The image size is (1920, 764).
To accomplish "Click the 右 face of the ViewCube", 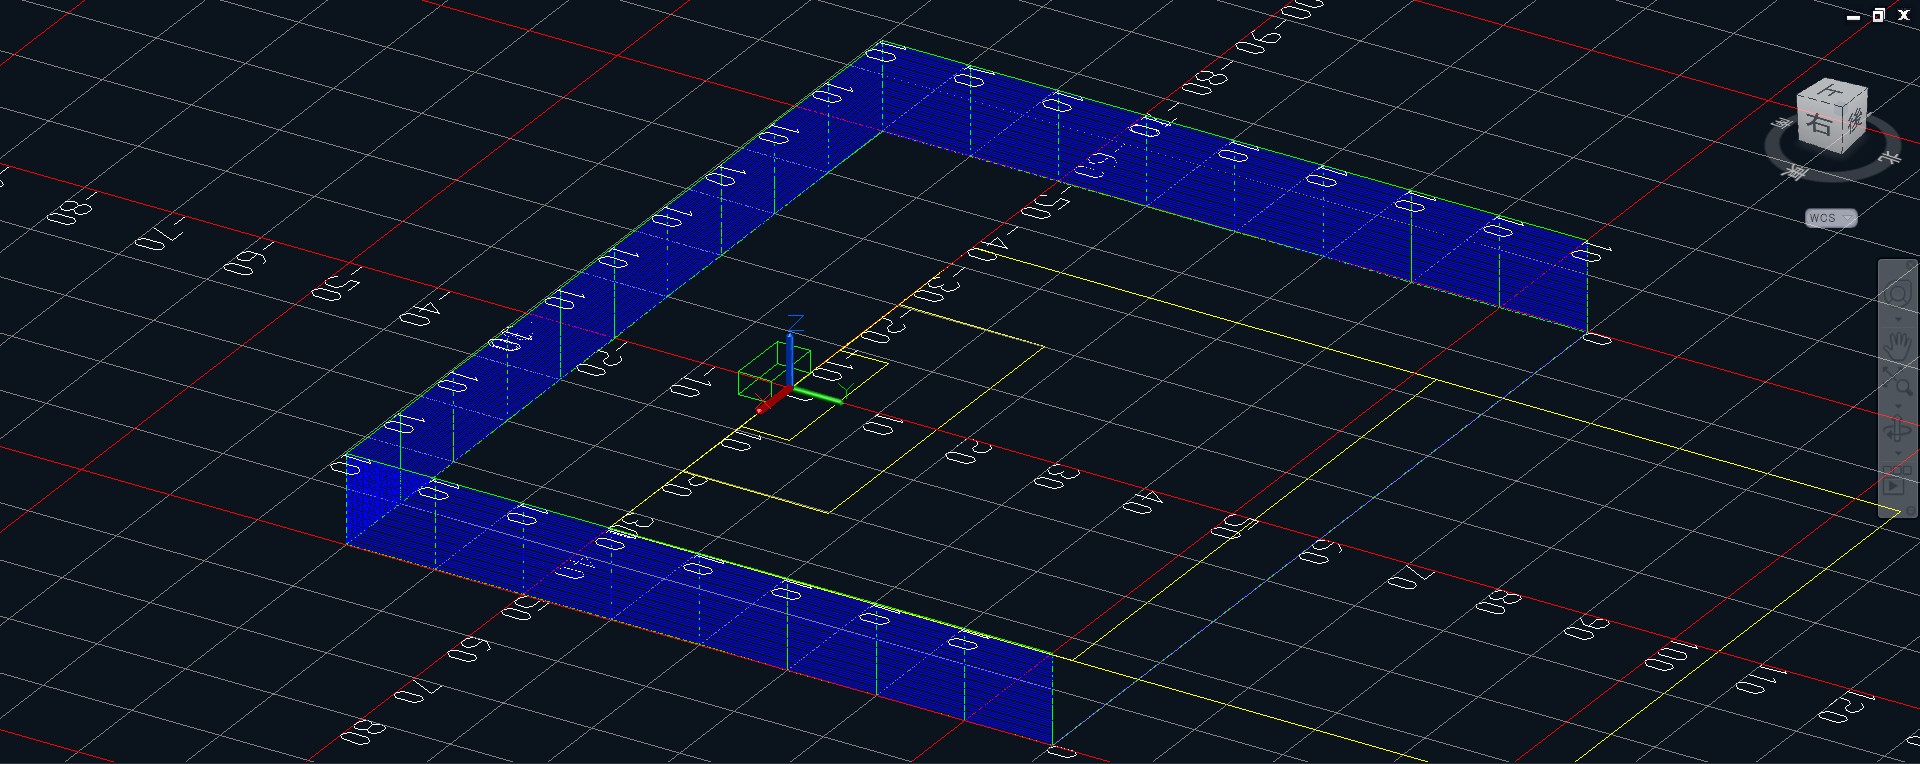I will (1820, 126).
